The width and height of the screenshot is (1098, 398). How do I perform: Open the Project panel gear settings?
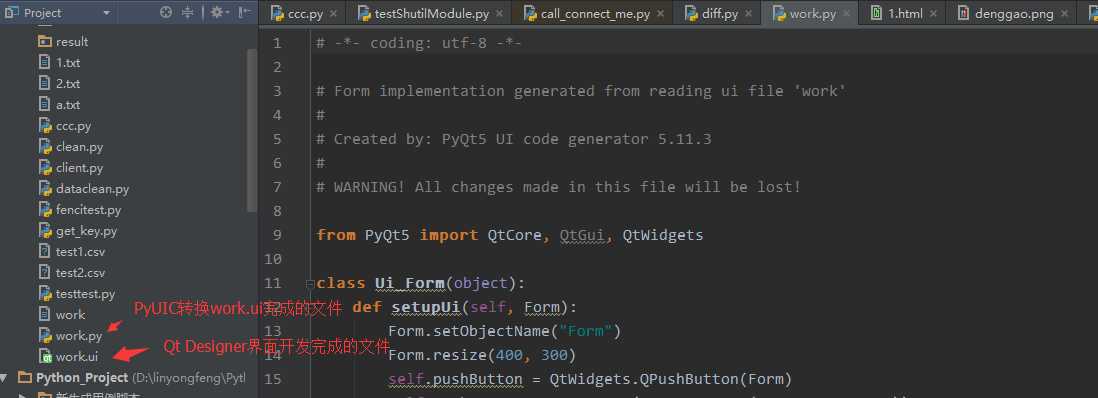point(216,13)
